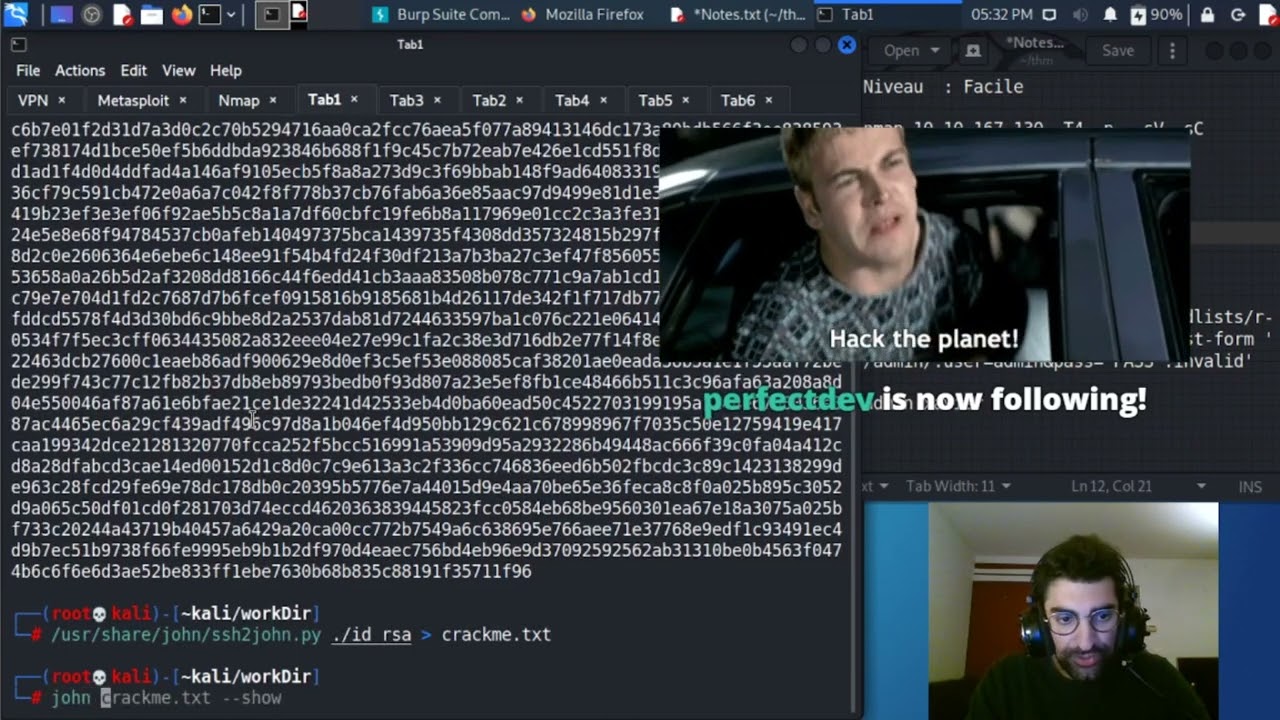Open the notifications bell
Image resolution: width=1280 pixels, height=720 pixels.
coord(1110,14)
